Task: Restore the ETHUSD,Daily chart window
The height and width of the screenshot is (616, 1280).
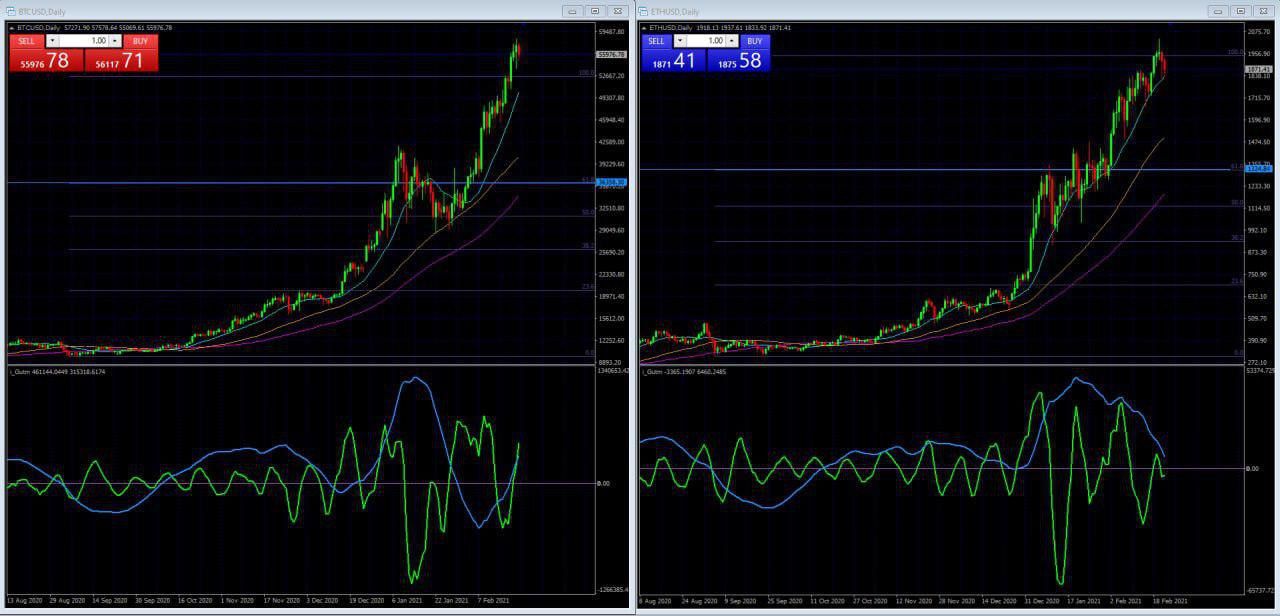Action: (1241, 10)
